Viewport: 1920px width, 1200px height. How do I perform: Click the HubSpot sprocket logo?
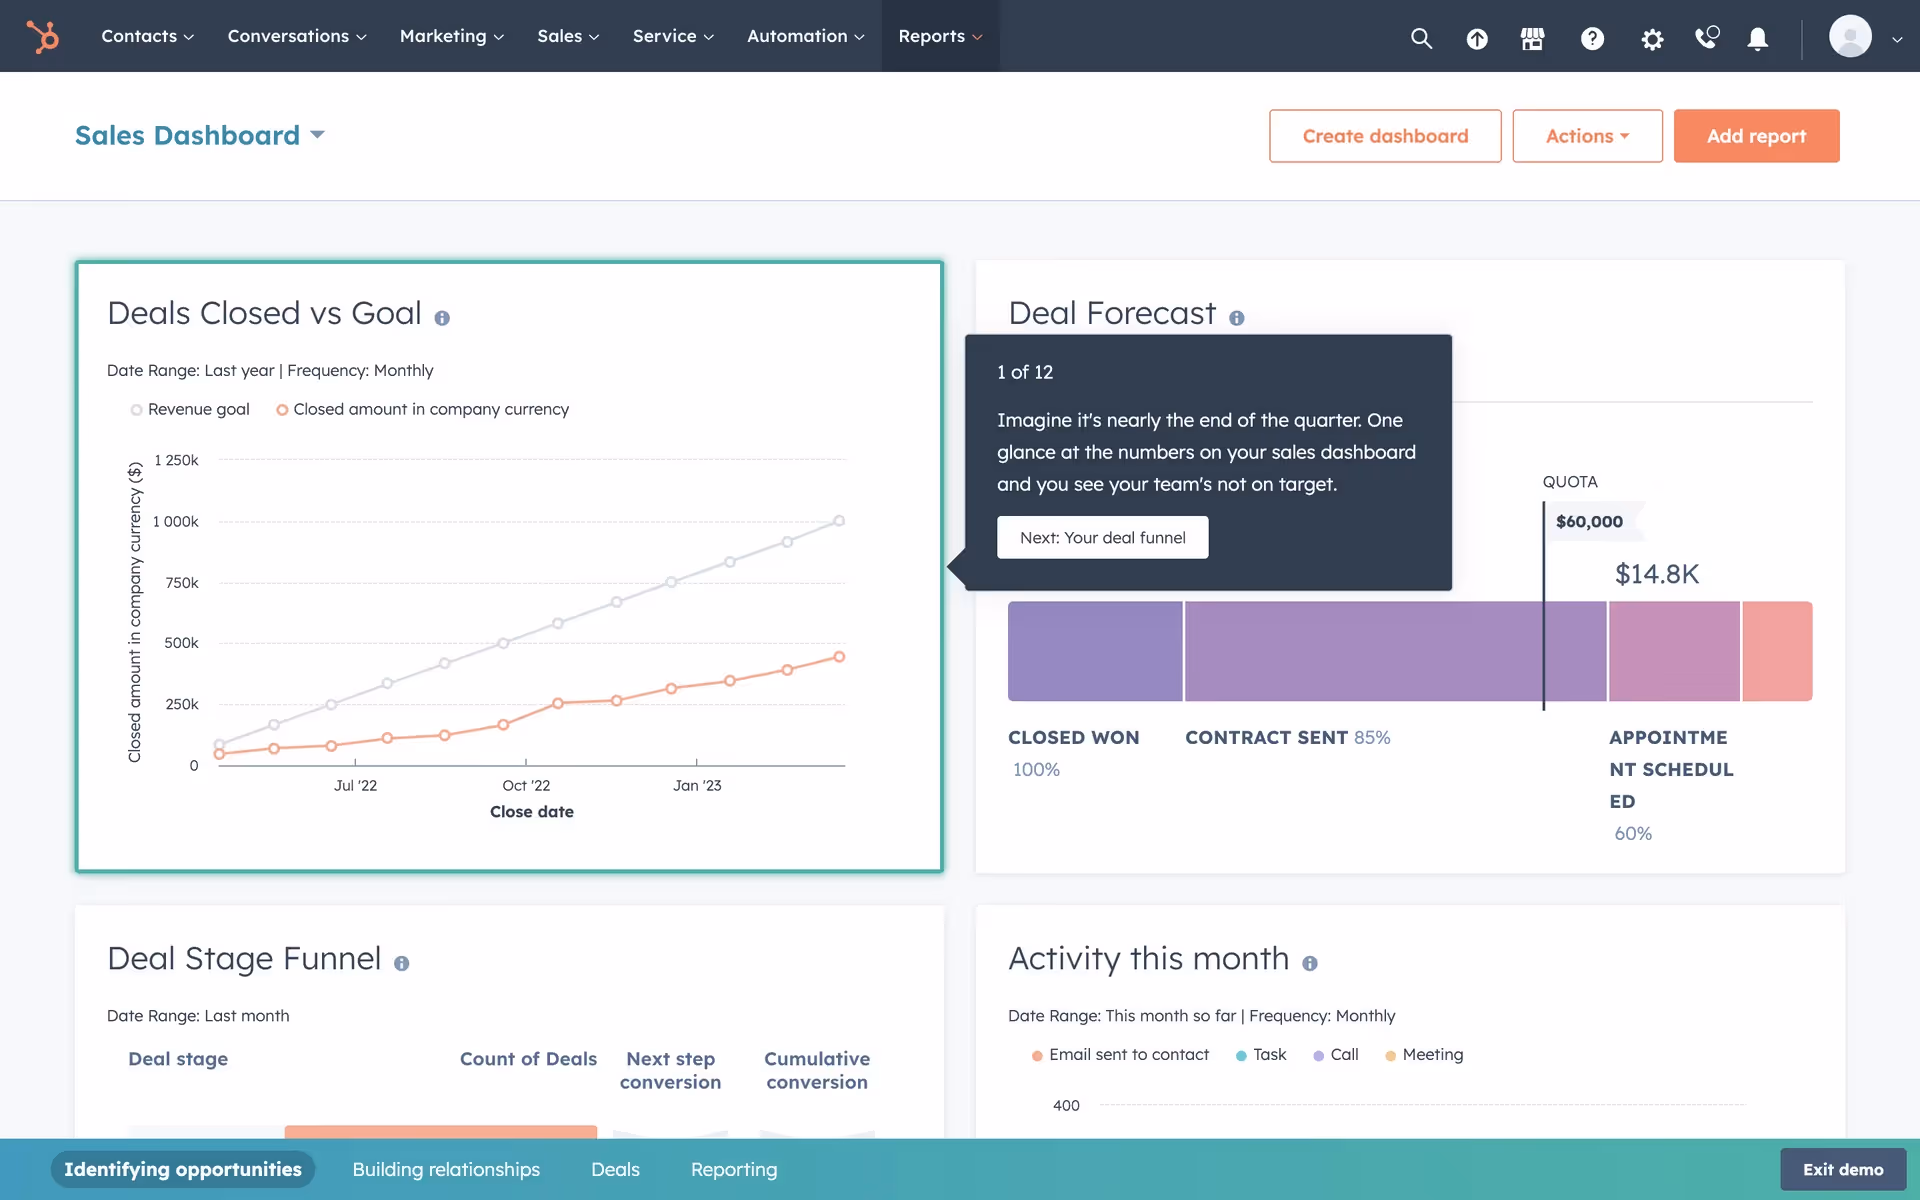click(x=42, y=37)
